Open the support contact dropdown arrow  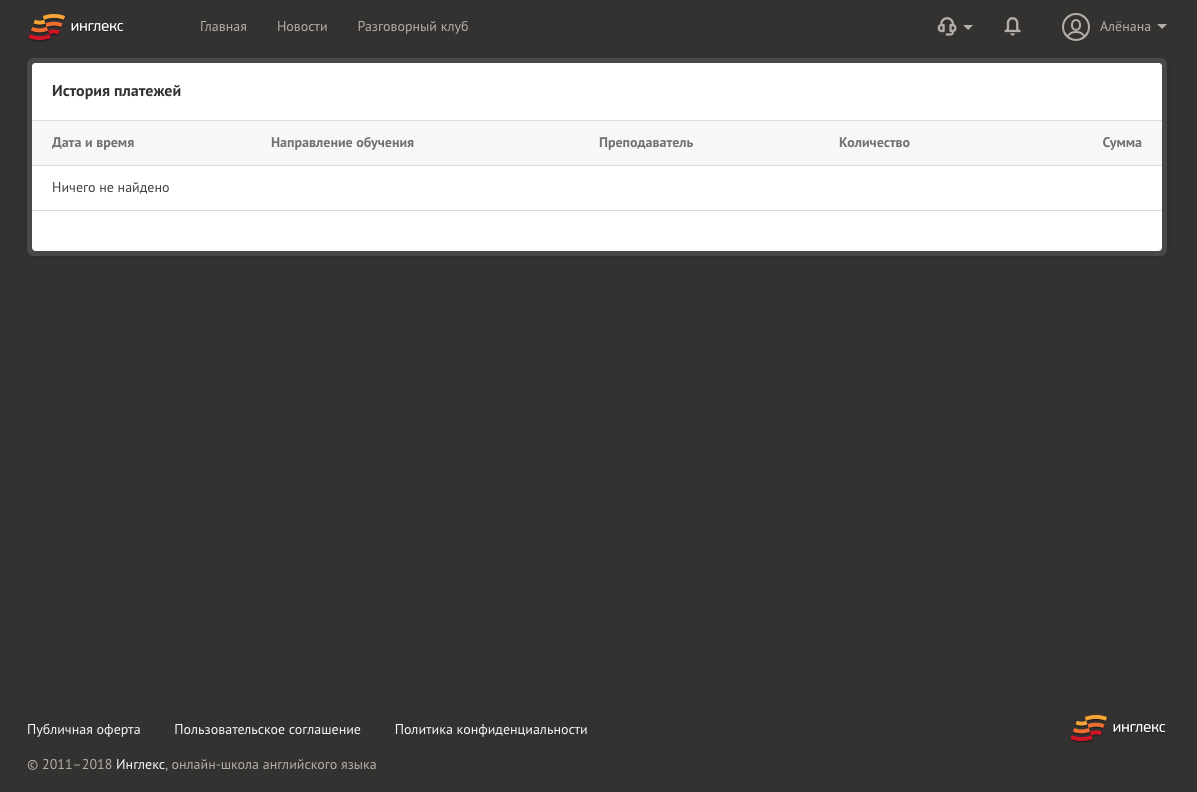click(968, 28)
